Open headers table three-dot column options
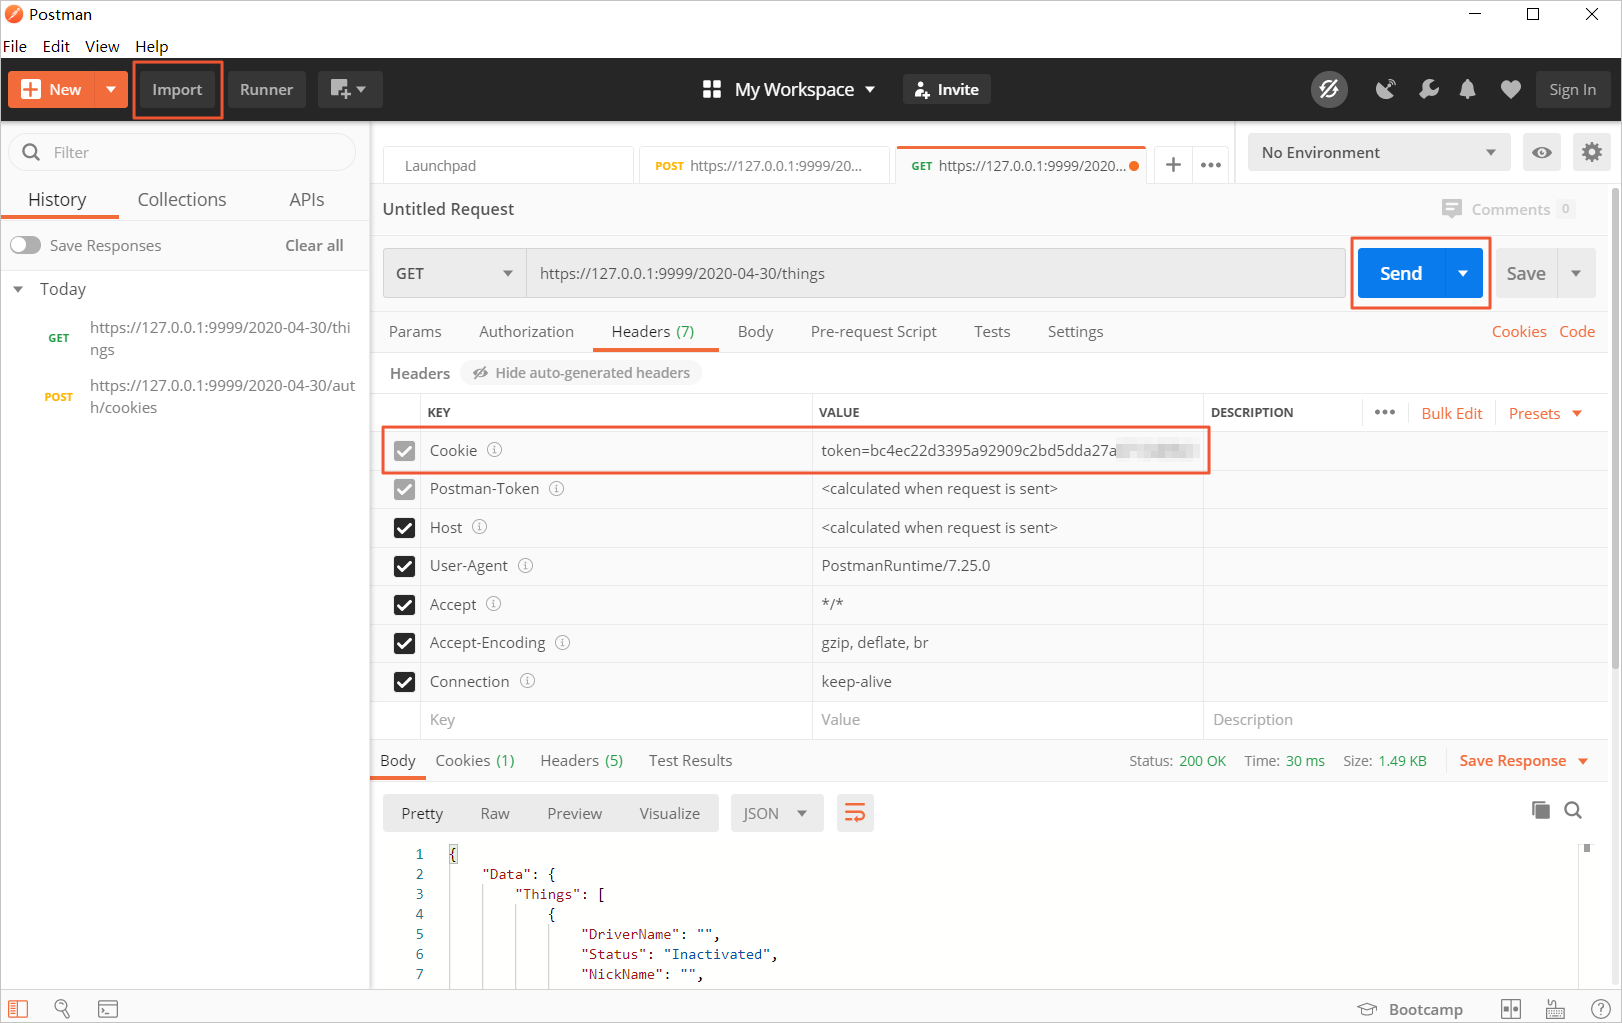Screen dimensions: 1622x1023 (1385, 412)
